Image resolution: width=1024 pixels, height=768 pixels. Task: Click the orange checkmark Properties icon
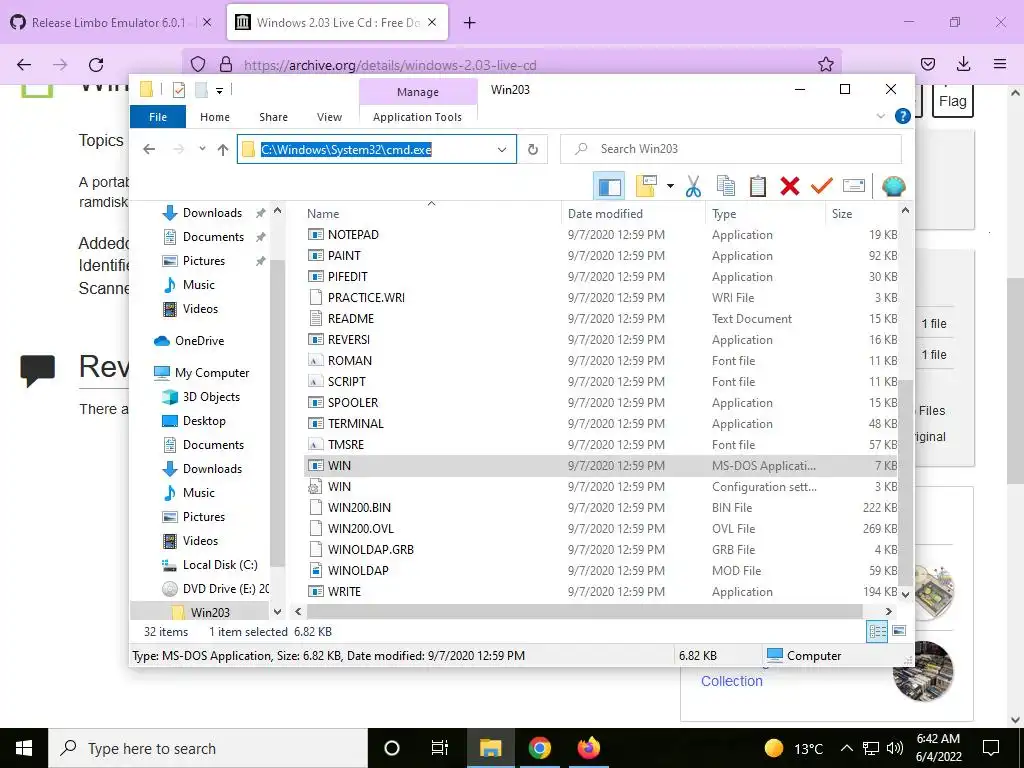(x=822, y=187)
